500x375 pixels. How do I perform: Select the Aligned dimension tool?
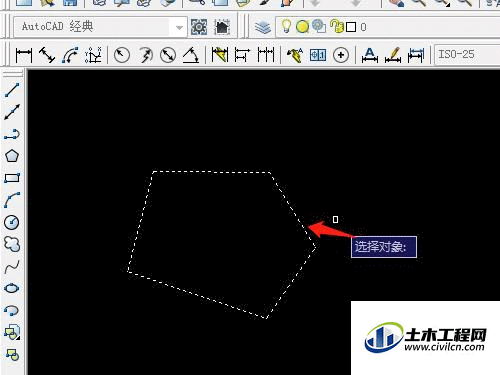[x=47, y=55]
